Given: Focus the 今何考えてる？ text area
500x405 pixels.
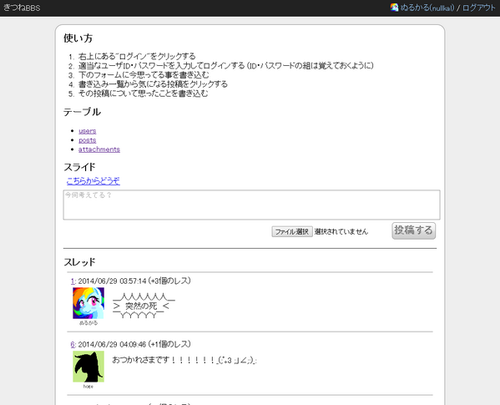Looking at the screenshot, I should pos(252,205).
